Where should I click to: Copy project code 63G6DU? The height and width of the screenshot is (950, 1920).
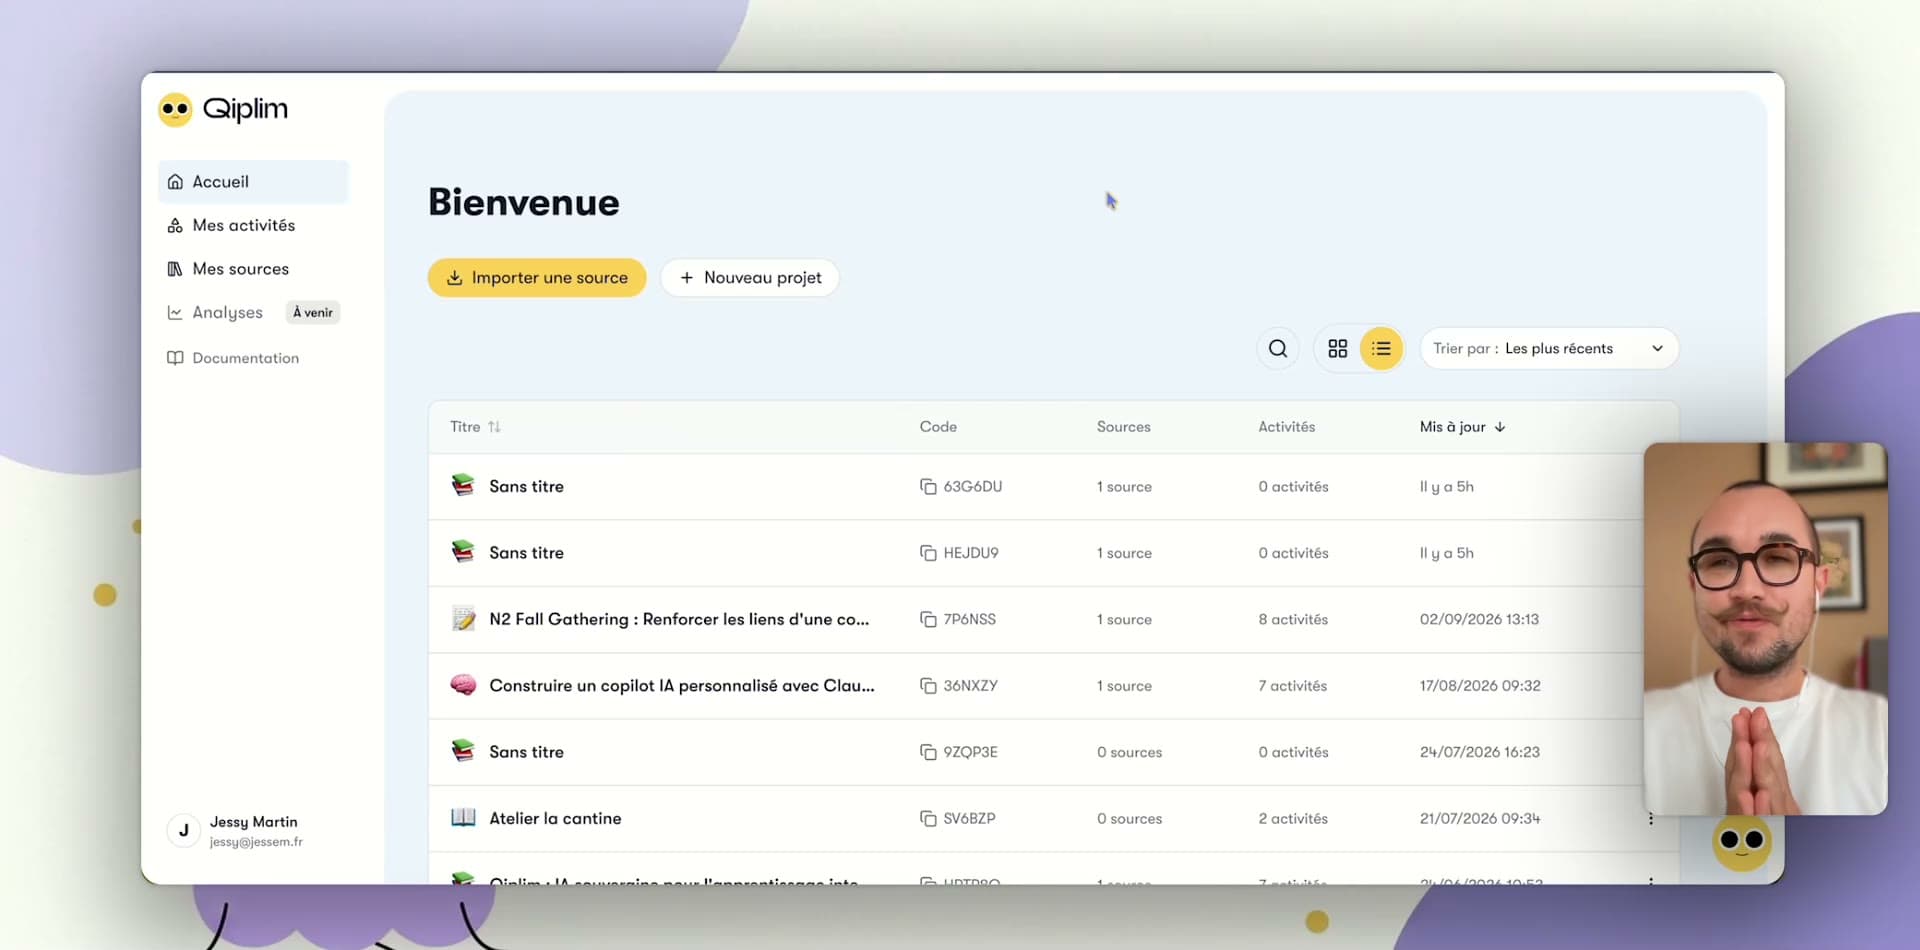tap(928, 487)
